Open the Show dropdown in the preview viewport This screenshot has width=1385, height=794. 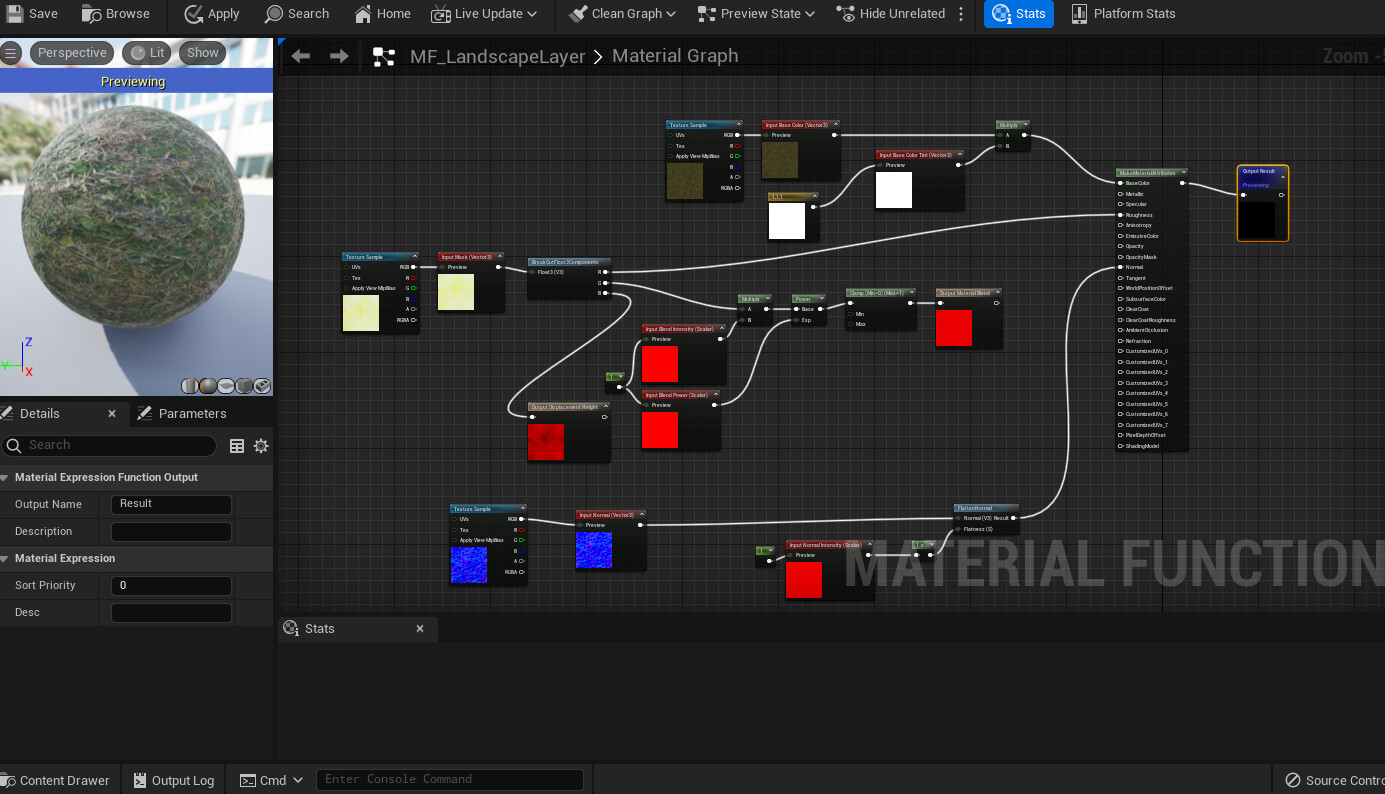(202, 52)
